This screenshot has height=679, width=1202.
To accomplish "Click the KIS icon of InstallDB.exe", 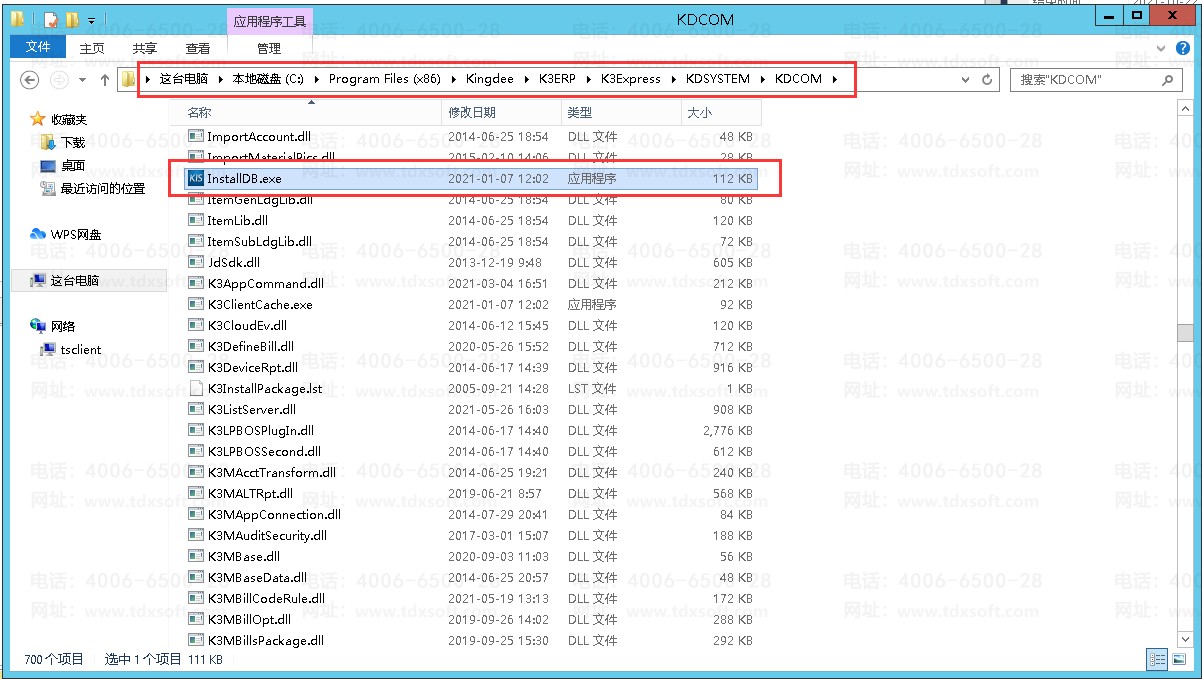I will coord(196,179).
